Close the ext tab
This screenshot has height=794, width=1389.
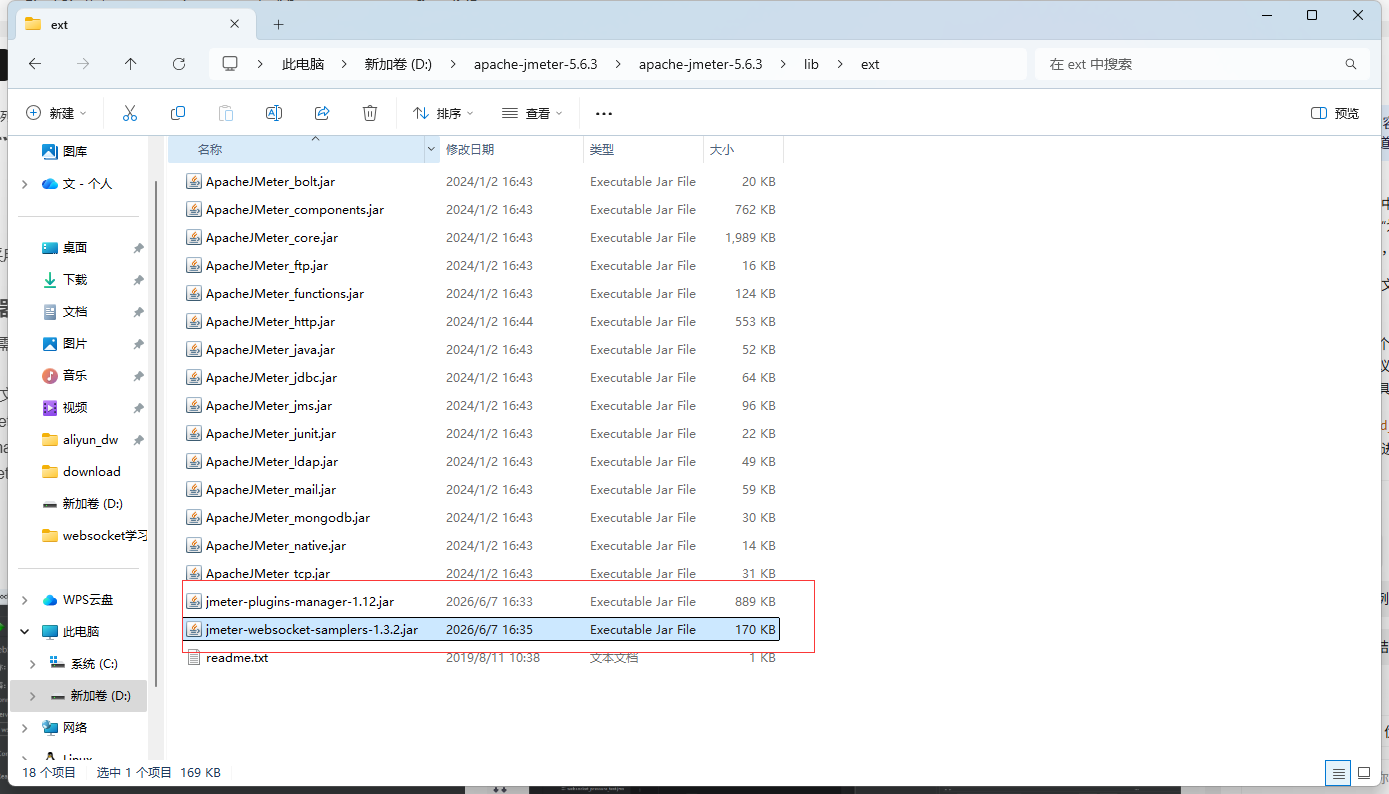pyautogui.click(x=235, y=24)
